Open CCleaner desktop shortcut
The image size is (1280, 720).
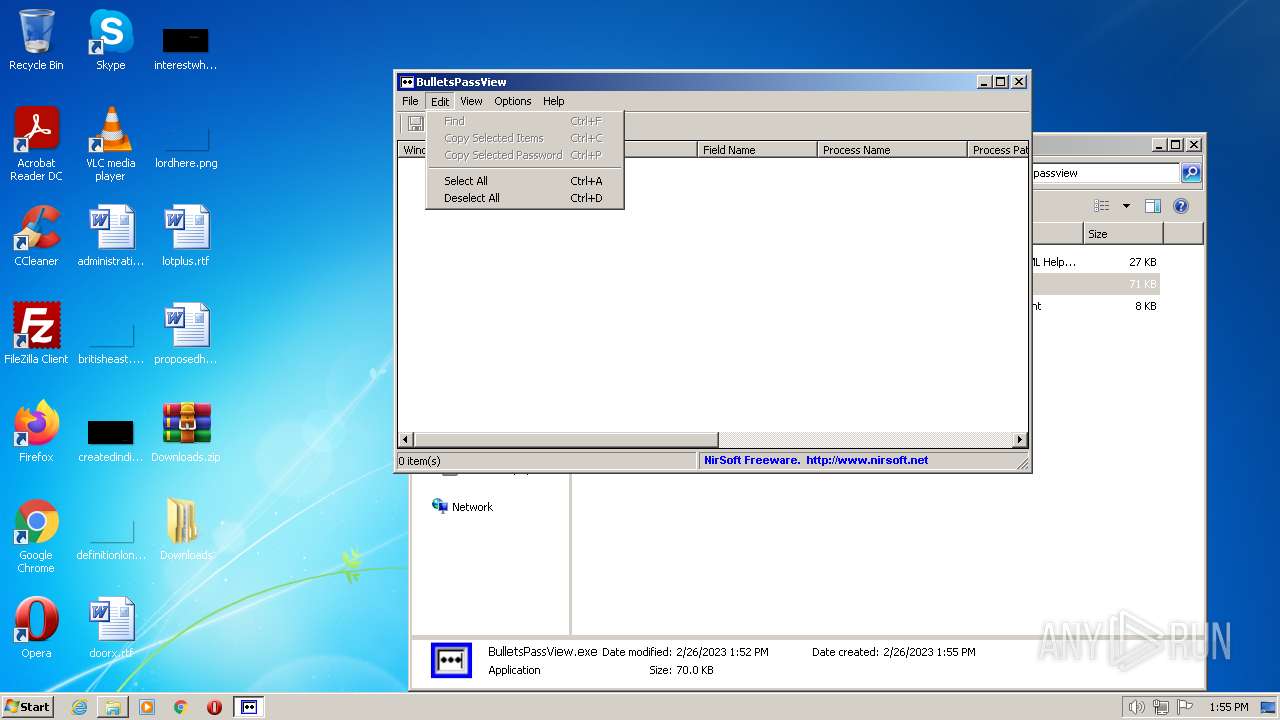tap(36, 237)
